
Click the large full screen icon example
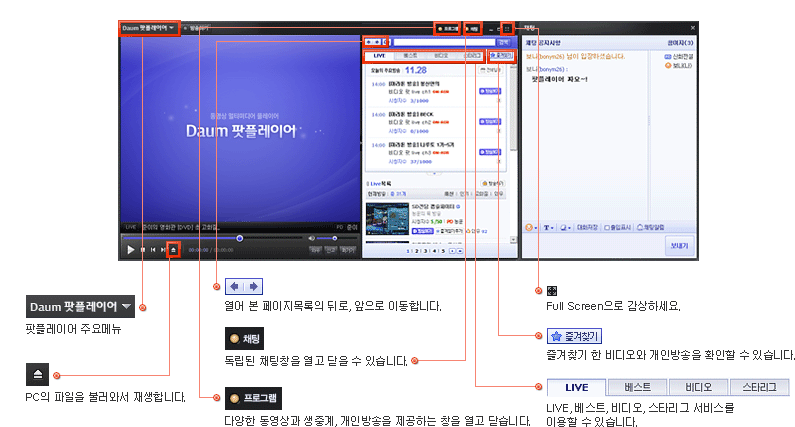tap(552, 291)
